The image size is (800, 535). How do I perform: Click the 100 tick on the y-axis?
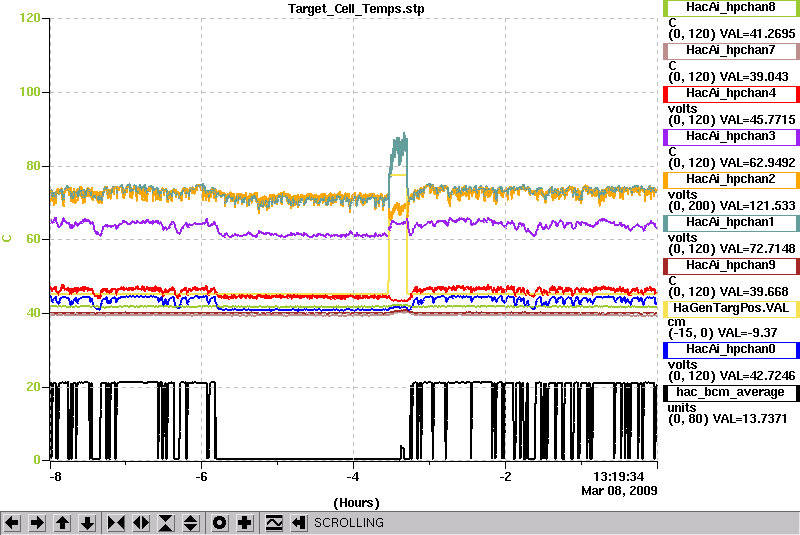pyautogui.click(x=30, y=92)
